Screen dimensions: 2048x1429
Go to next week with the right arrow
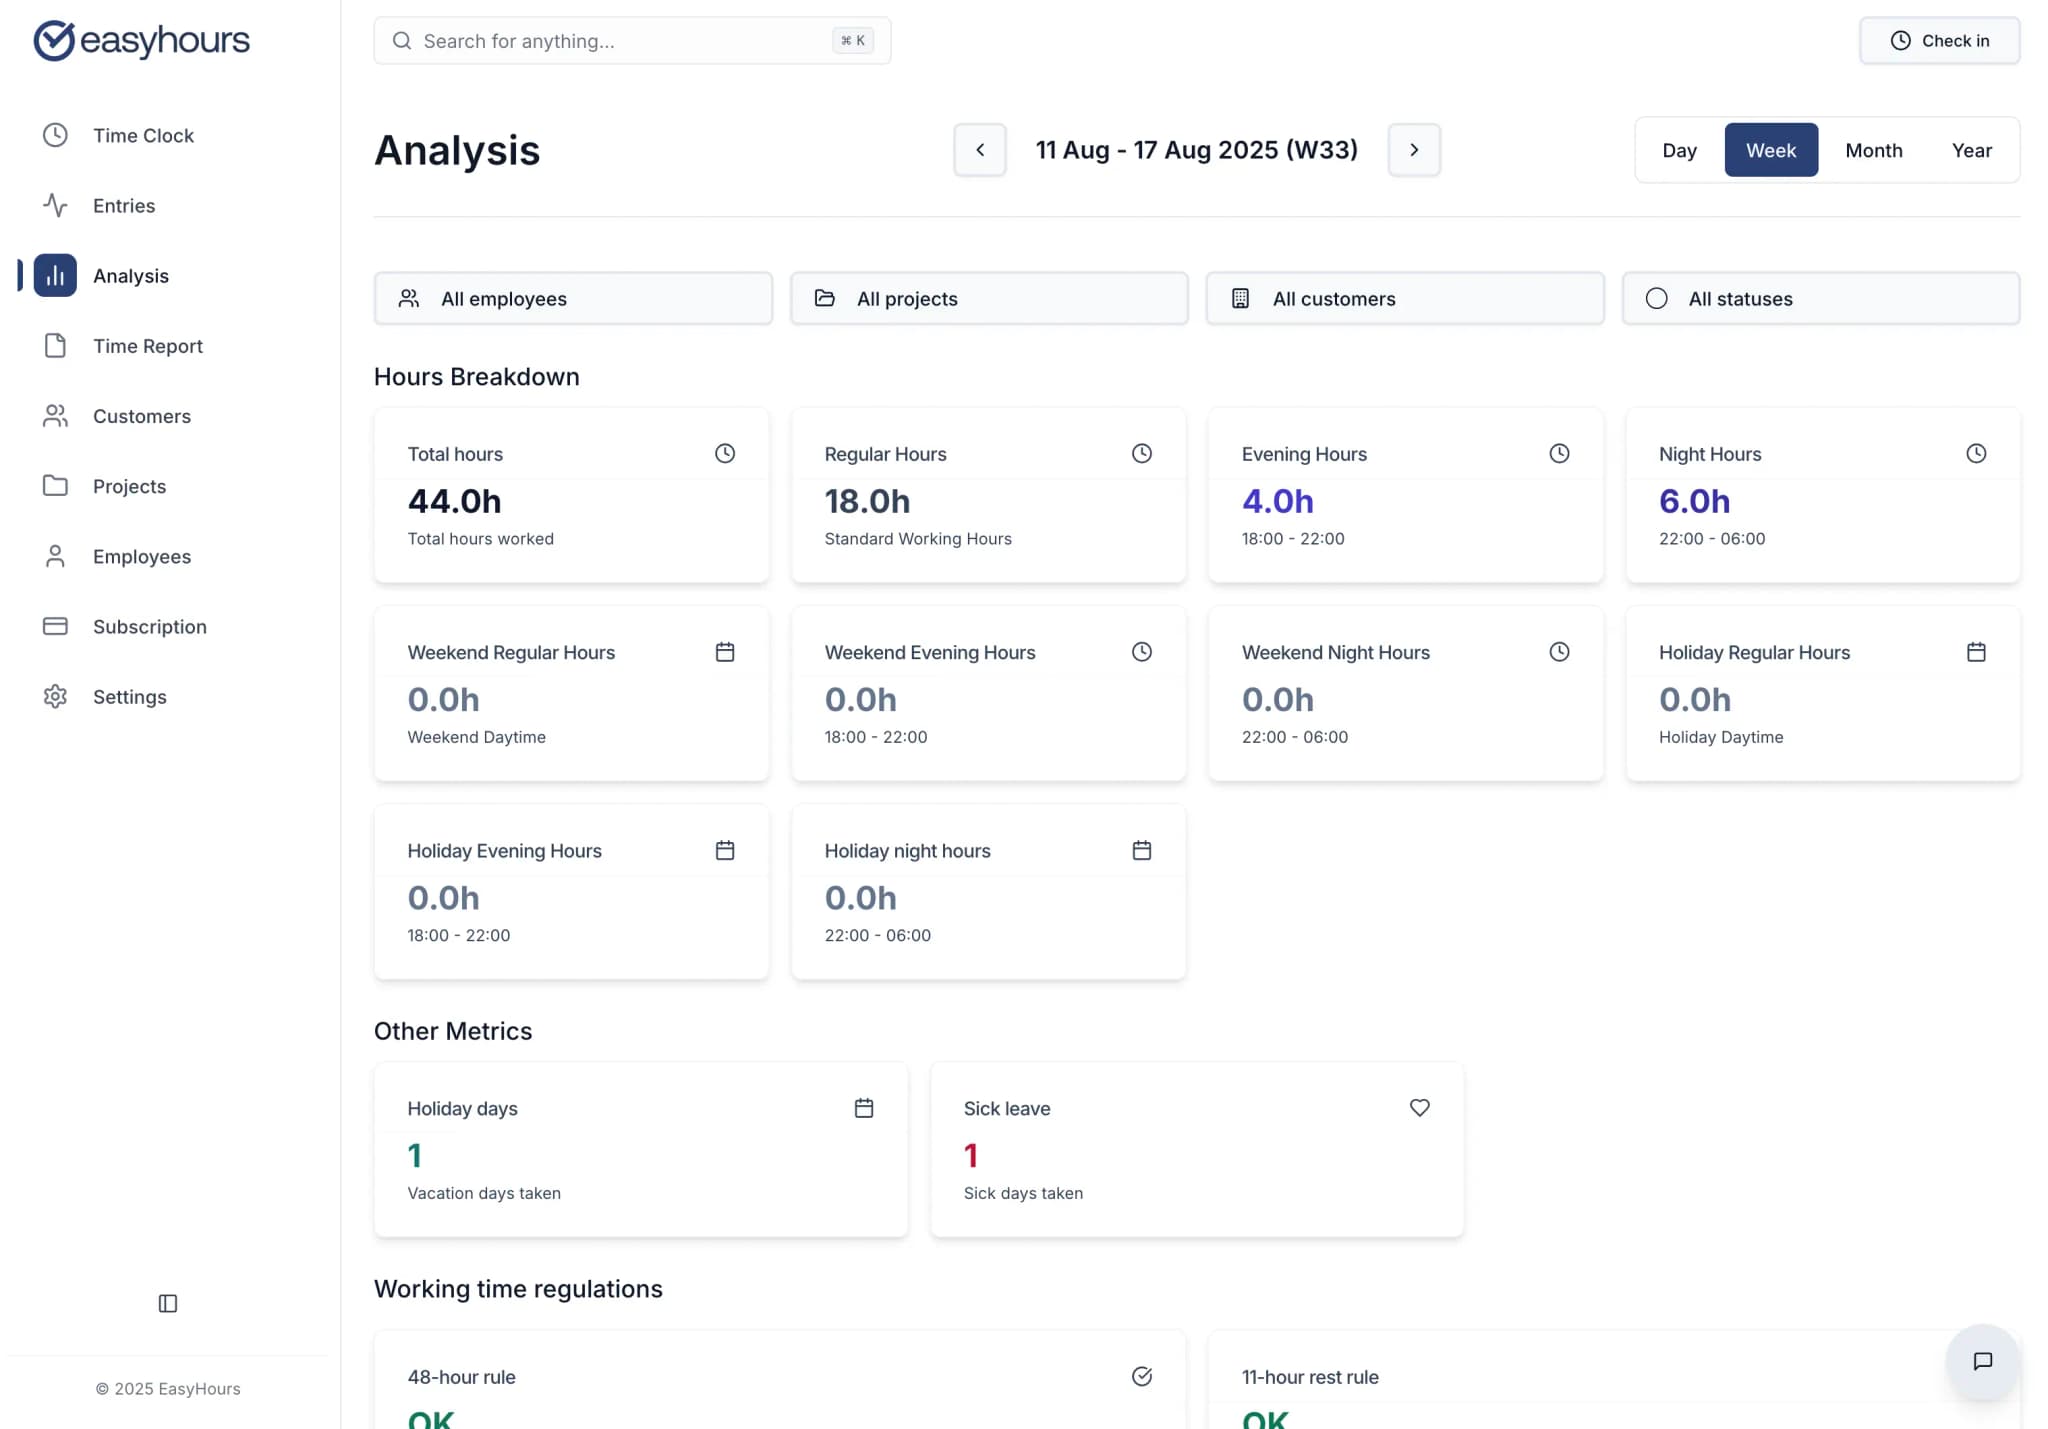[1413, 149]
